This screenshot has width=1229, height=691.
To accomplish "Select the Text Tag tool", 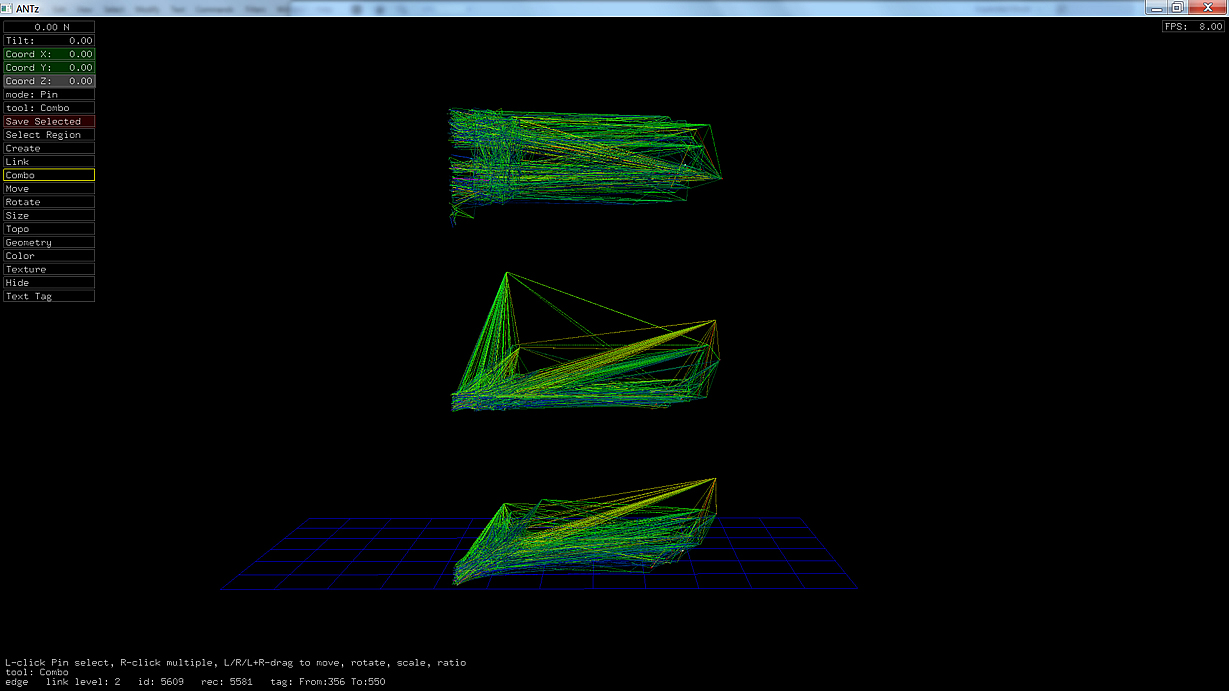I will coord(49,296).
